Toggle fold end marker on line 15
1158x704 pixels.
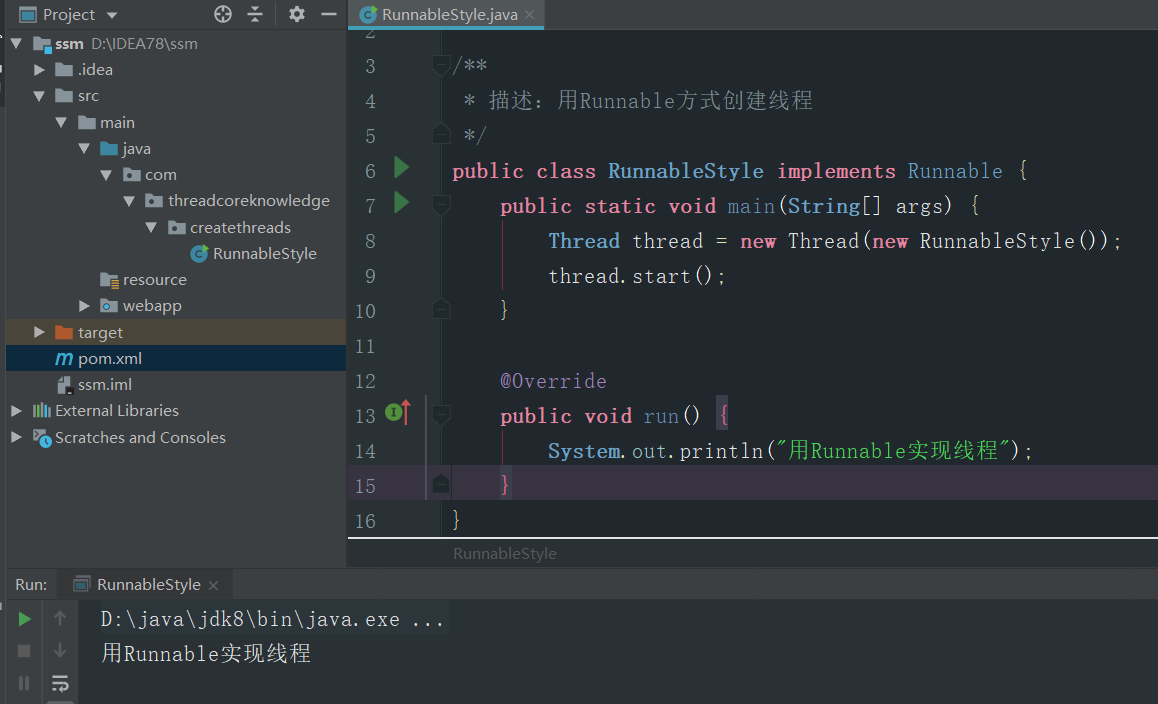point(441,484)
